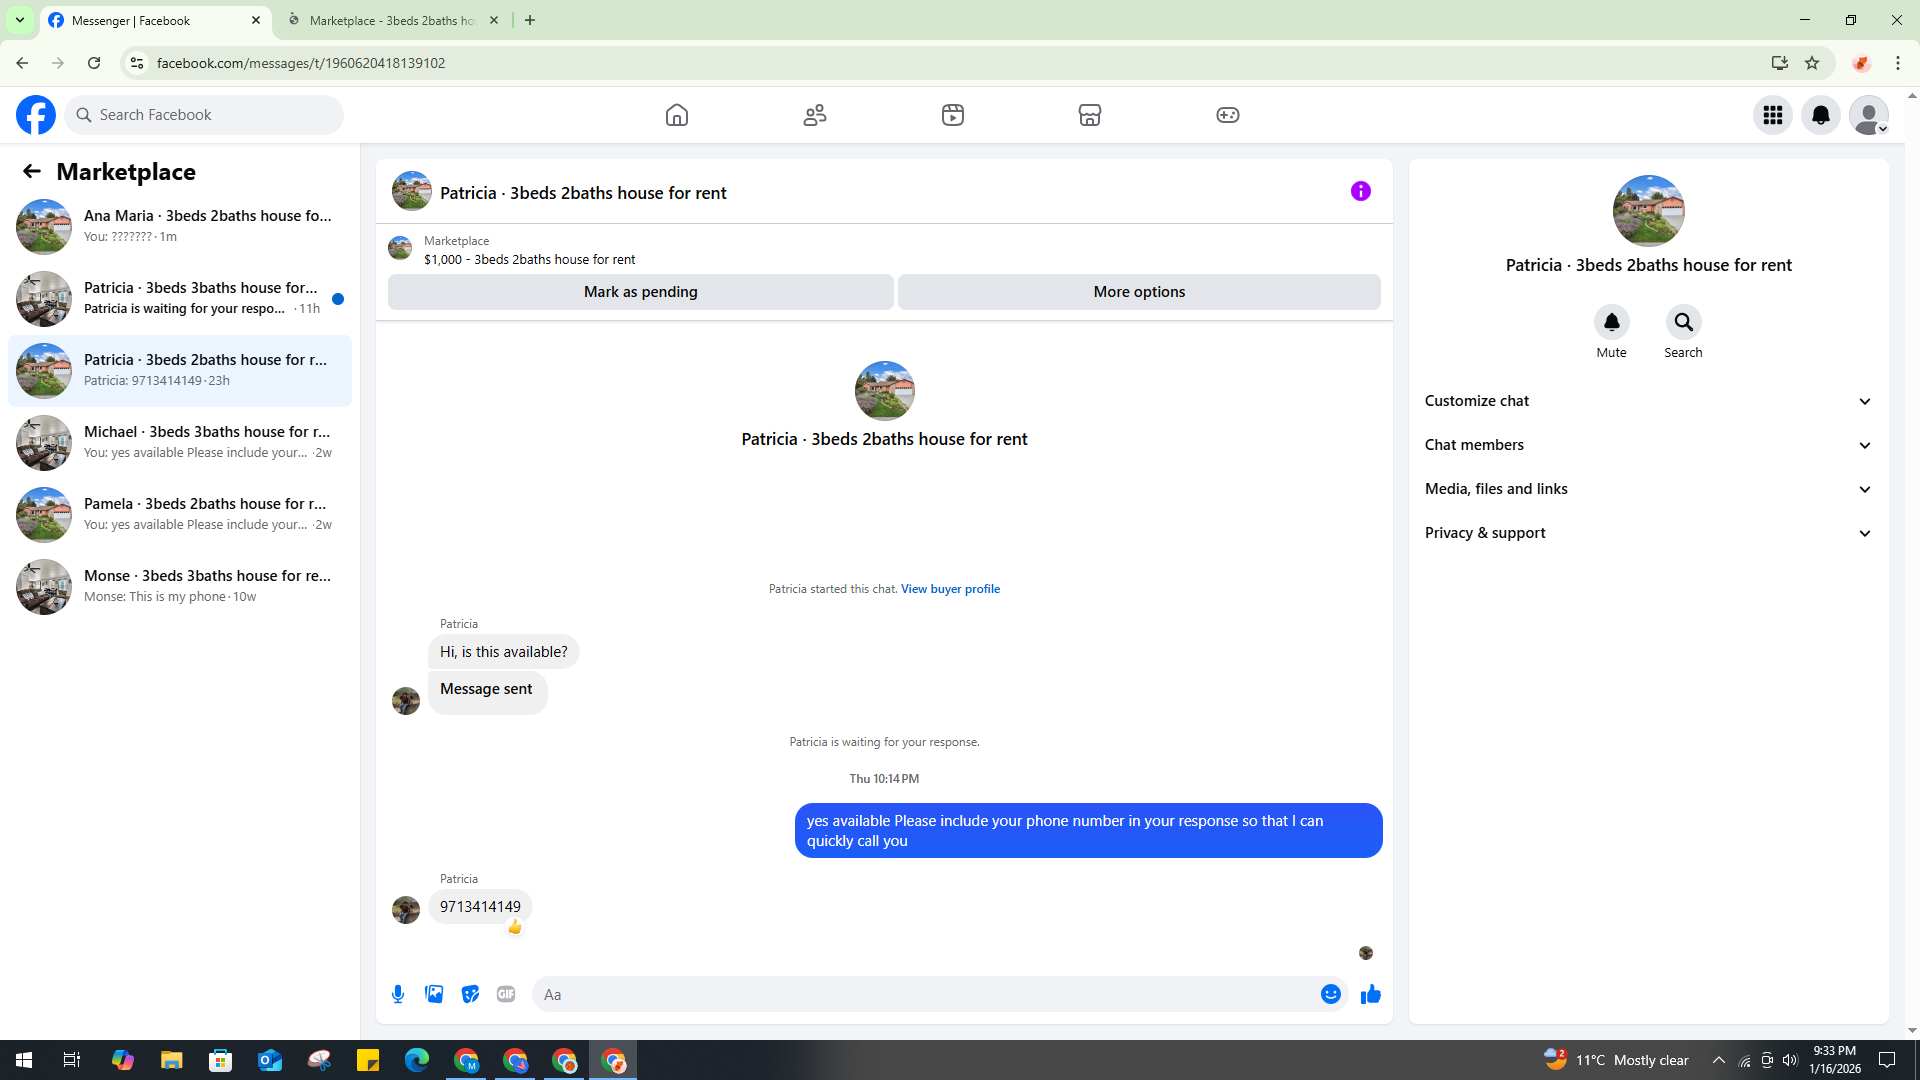Expand Media, files and links section
1920x1080 pixels.
1647,489
